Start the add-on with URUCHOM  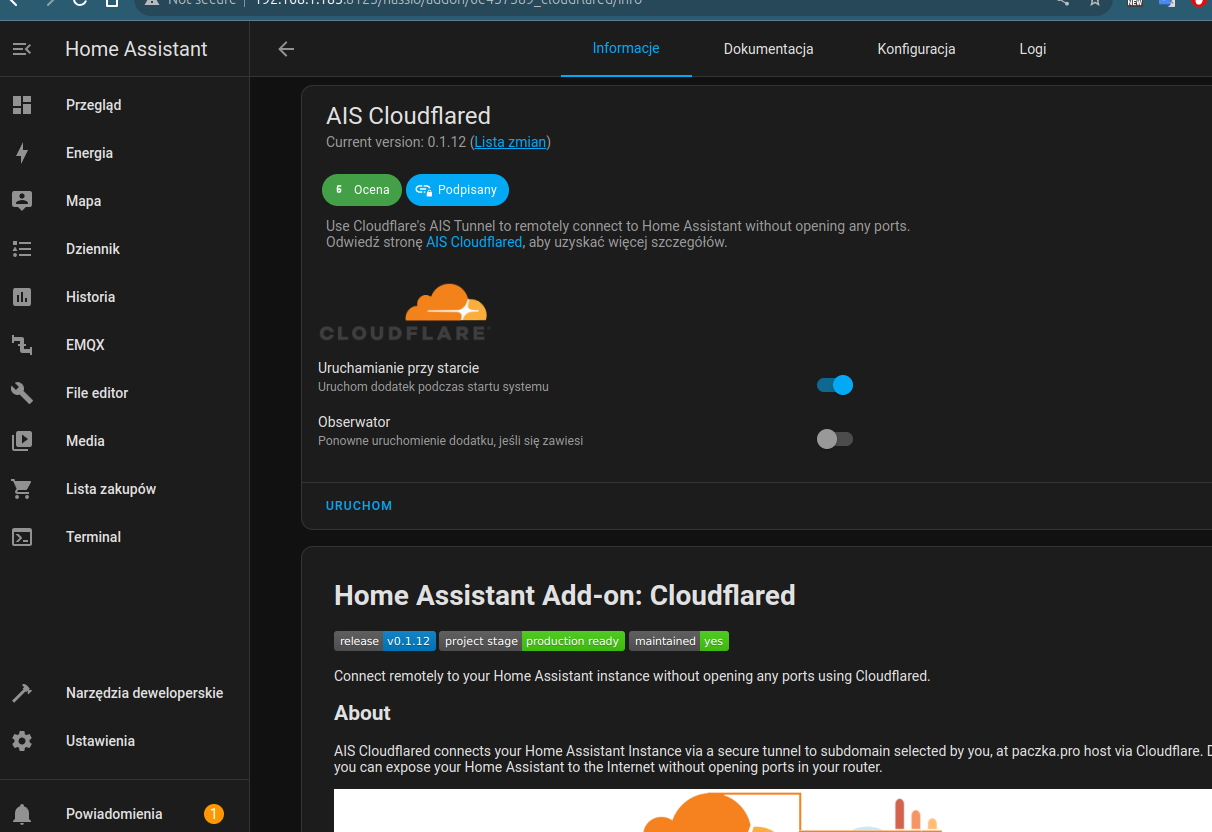[x=359, y=506]
